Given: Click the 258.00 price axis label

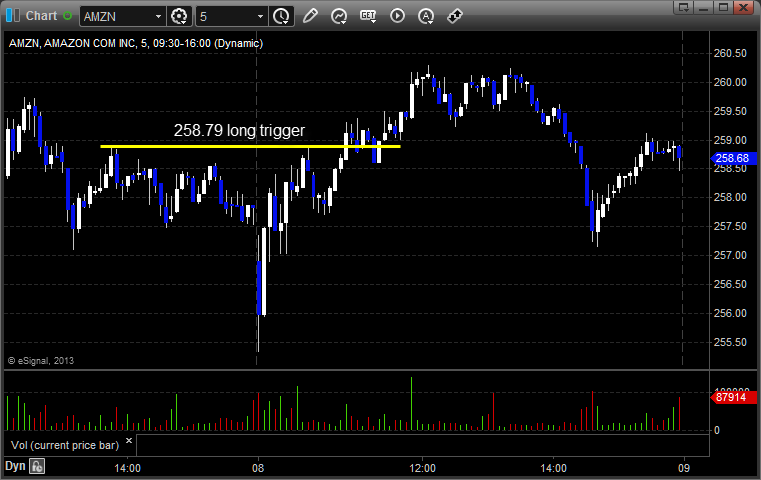Looking at the screenshot, I should (730, 198).
